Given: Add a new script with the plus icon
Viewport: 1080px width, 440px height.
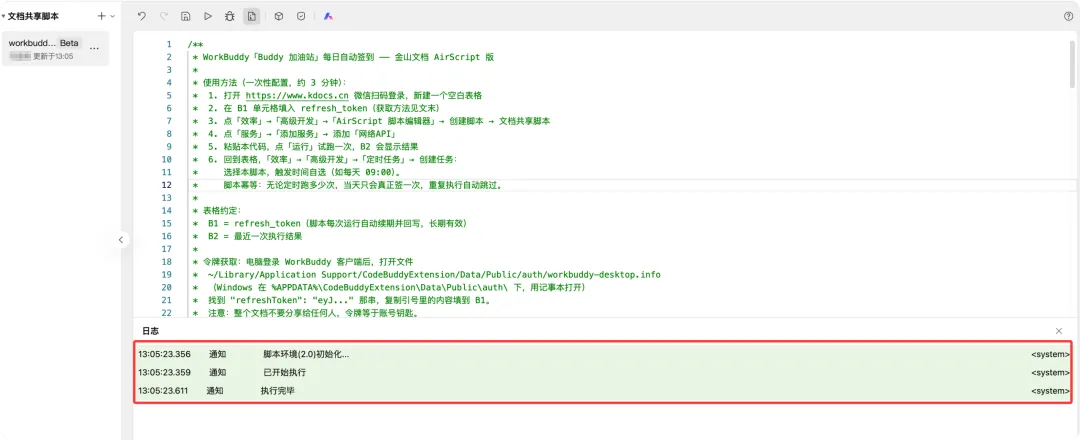Looking at the screenshot, I should [101, 16].
